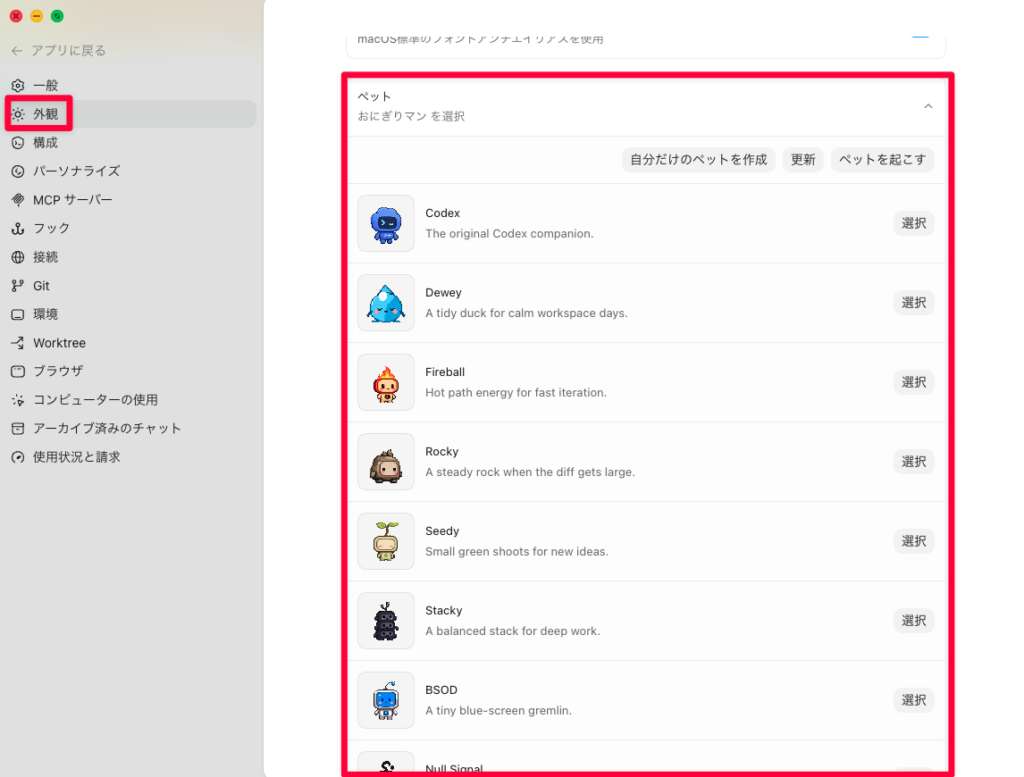Select the Stacky pet
This screenshot has height=777, width=1024.
914,621
